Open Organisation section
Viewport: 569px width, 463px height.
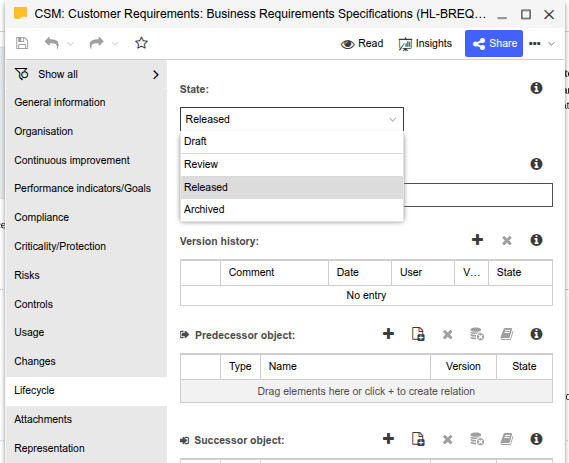[86, 131]
